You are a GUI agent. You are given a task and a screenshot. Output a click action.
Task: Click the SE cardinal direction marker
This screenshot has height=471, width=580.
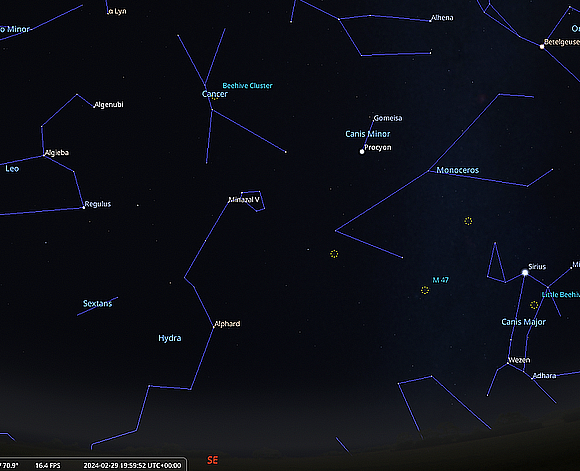[212, 460]
